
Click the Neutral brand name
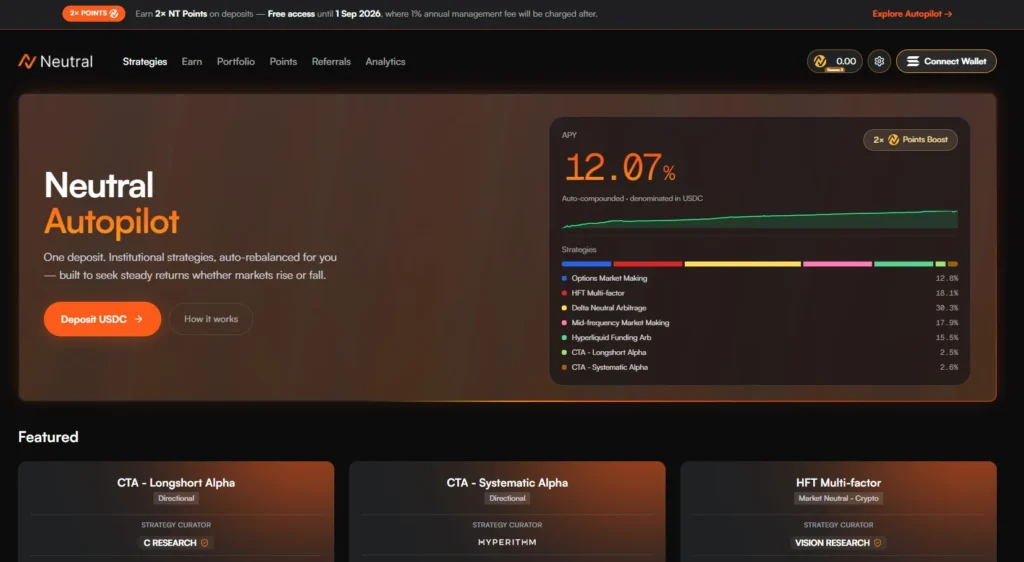67,61
